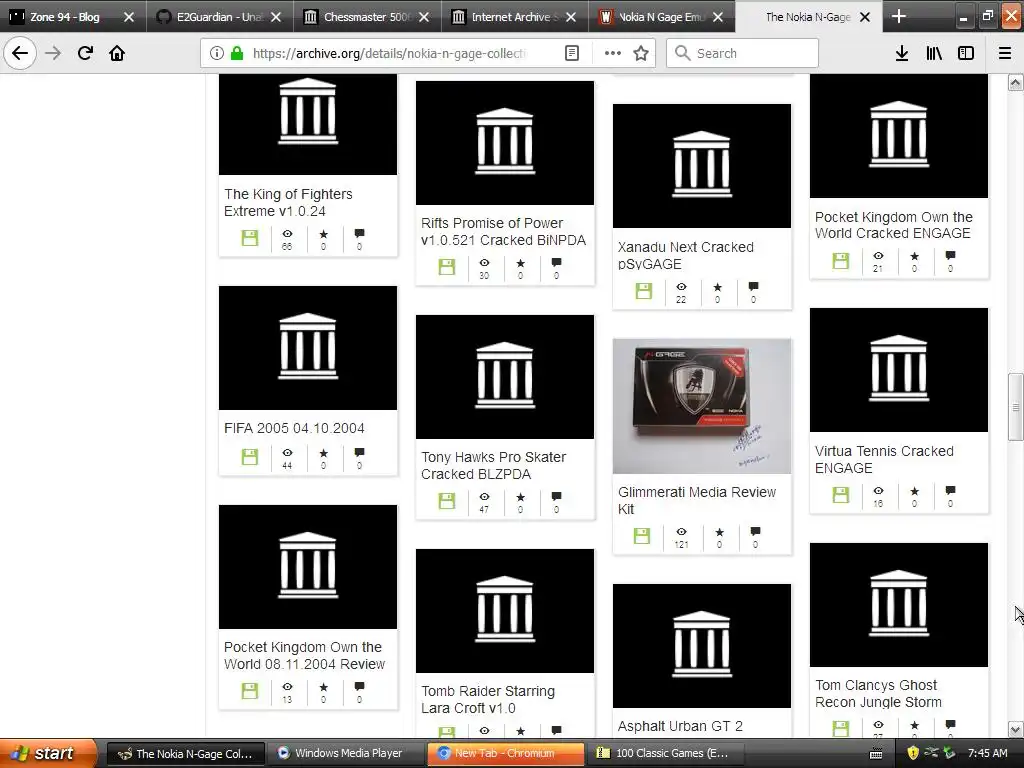This screenshot has width=1024, height=768.
Task: Switch to the Nokia N Gage Emu tab
Action: coord(661,17)
